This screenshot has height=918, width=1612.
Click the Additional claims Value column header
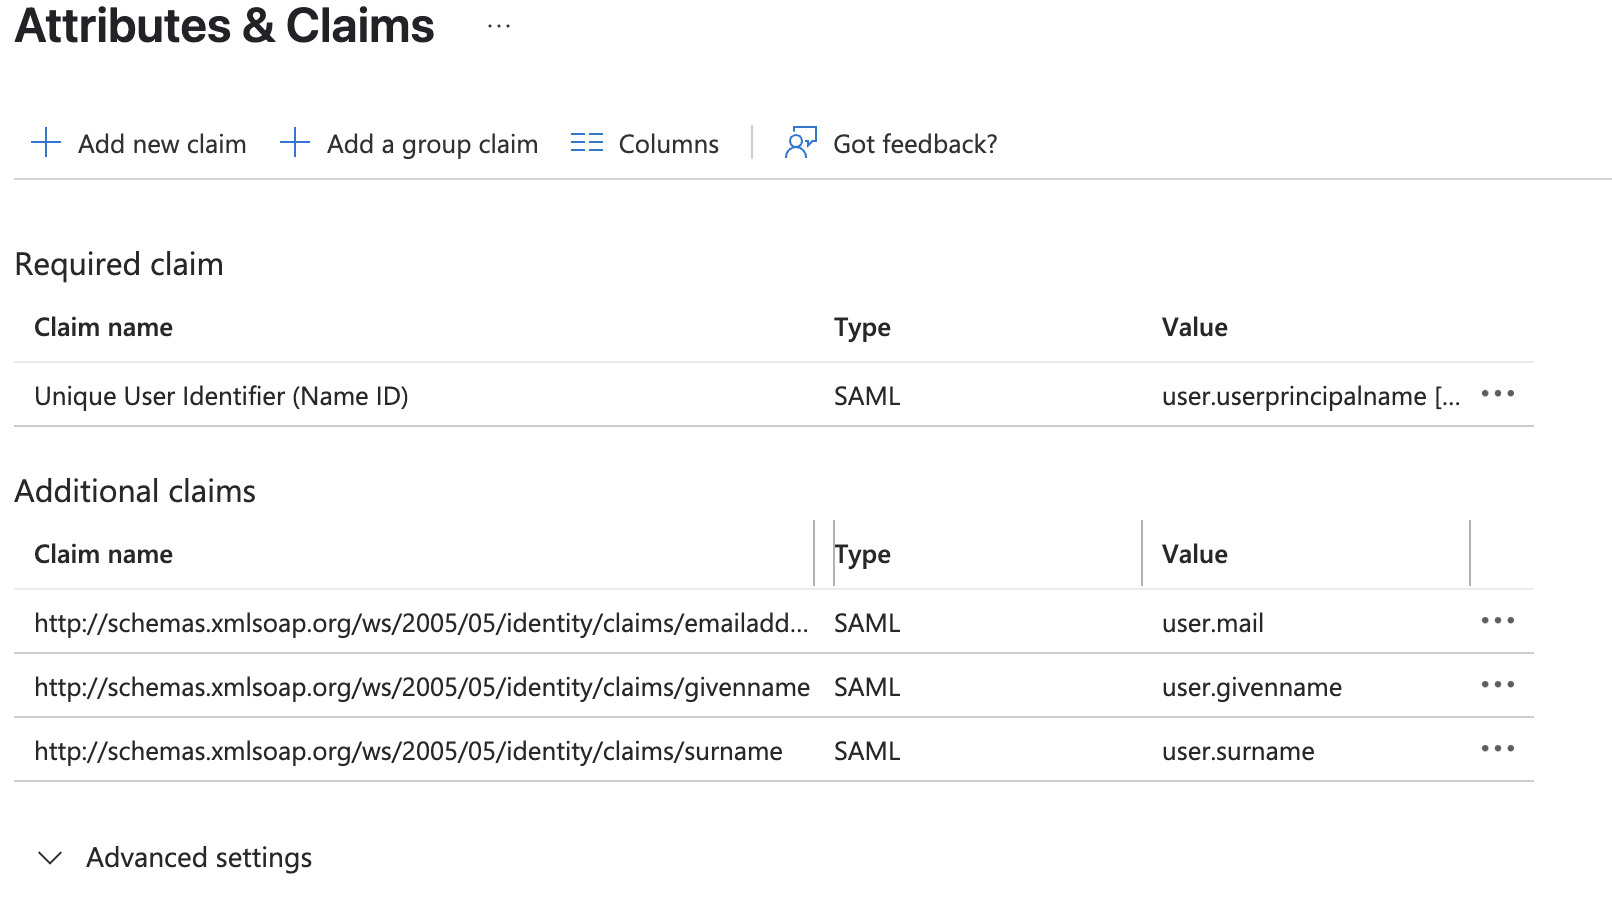[x=1194, y=554]
